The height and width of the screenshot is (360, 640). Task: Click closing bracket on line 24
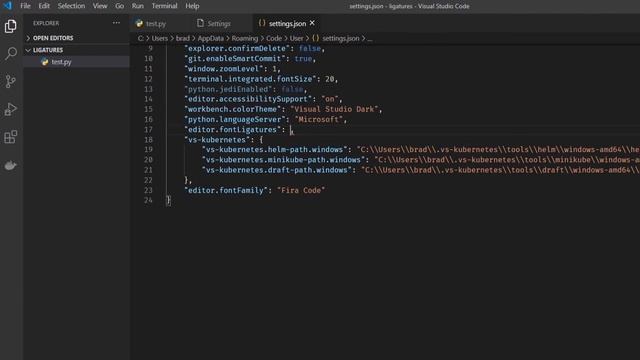tap(169, 200)
